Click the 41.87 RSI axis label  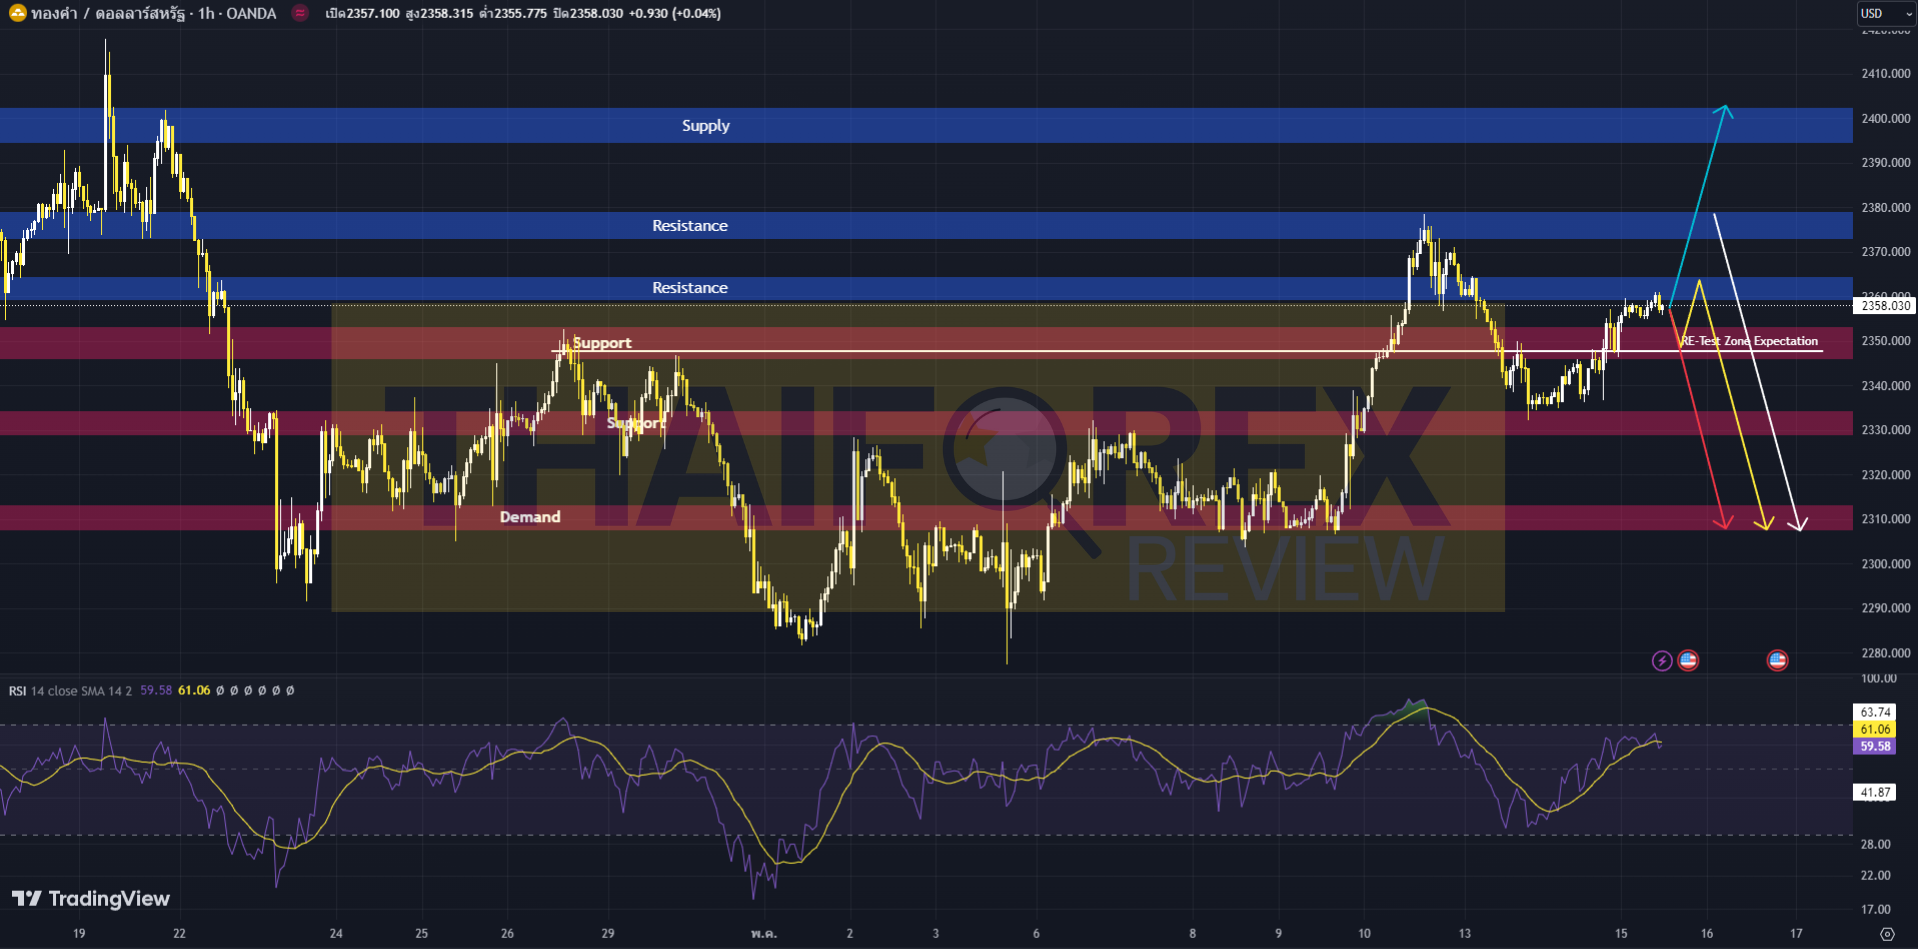click(x=1875, y=793)
